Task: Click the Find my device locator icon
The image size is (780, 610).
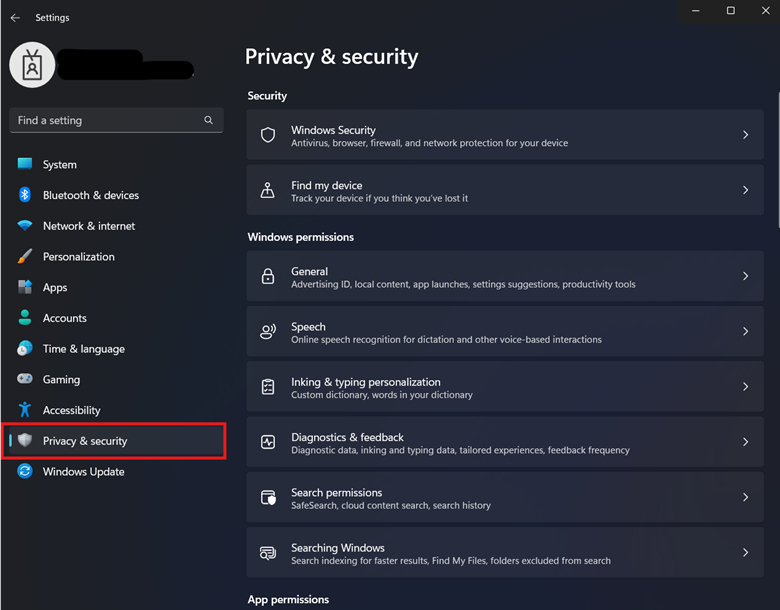Action: point(268,190)
